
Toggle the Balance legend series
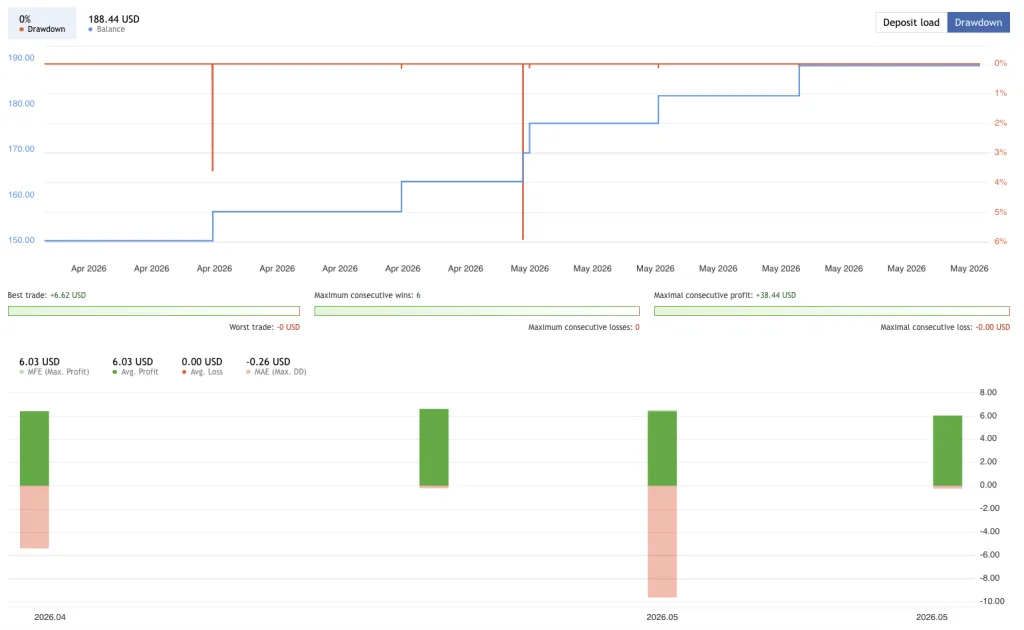click(114, 24)
